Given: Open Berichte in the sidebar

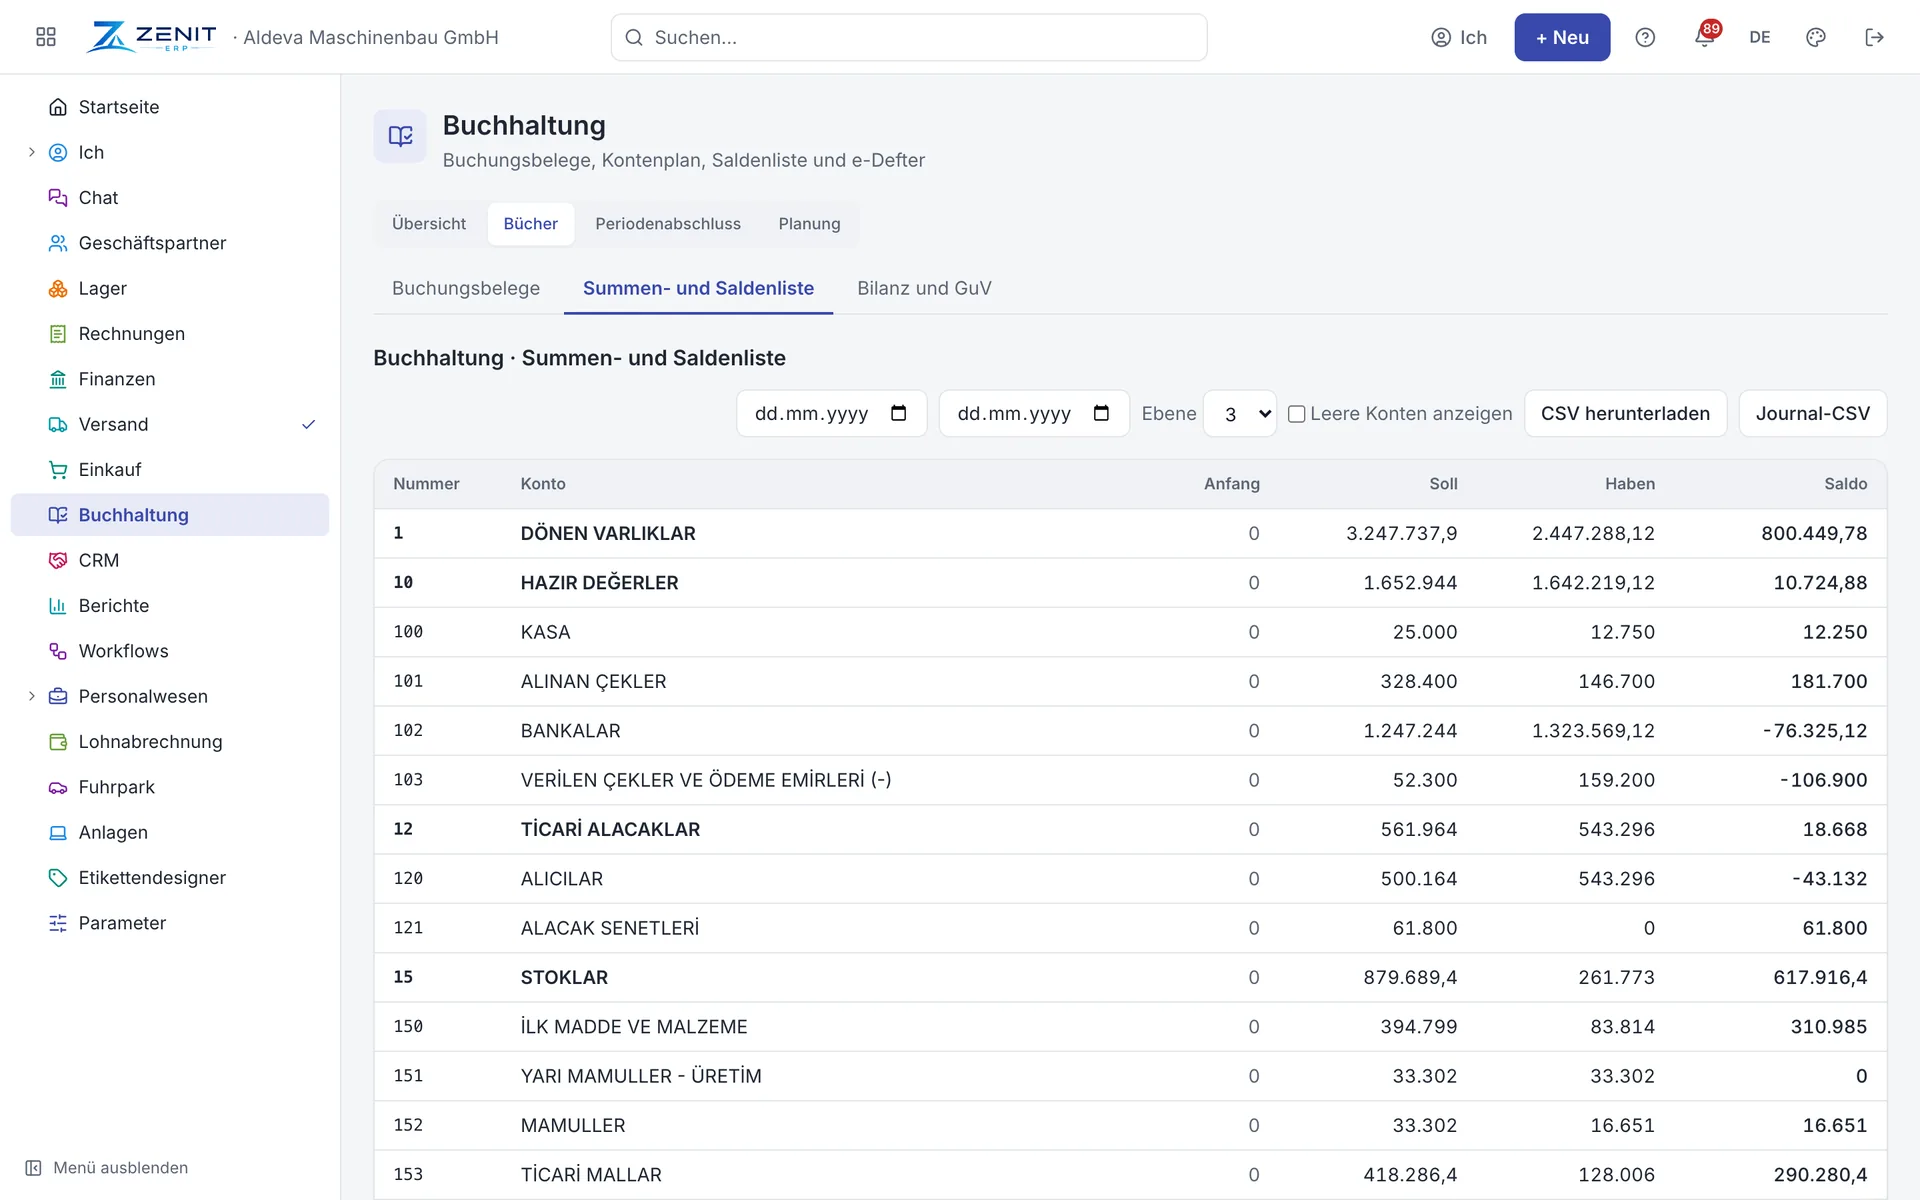Looking at the screenshot, I should (170, 606).
